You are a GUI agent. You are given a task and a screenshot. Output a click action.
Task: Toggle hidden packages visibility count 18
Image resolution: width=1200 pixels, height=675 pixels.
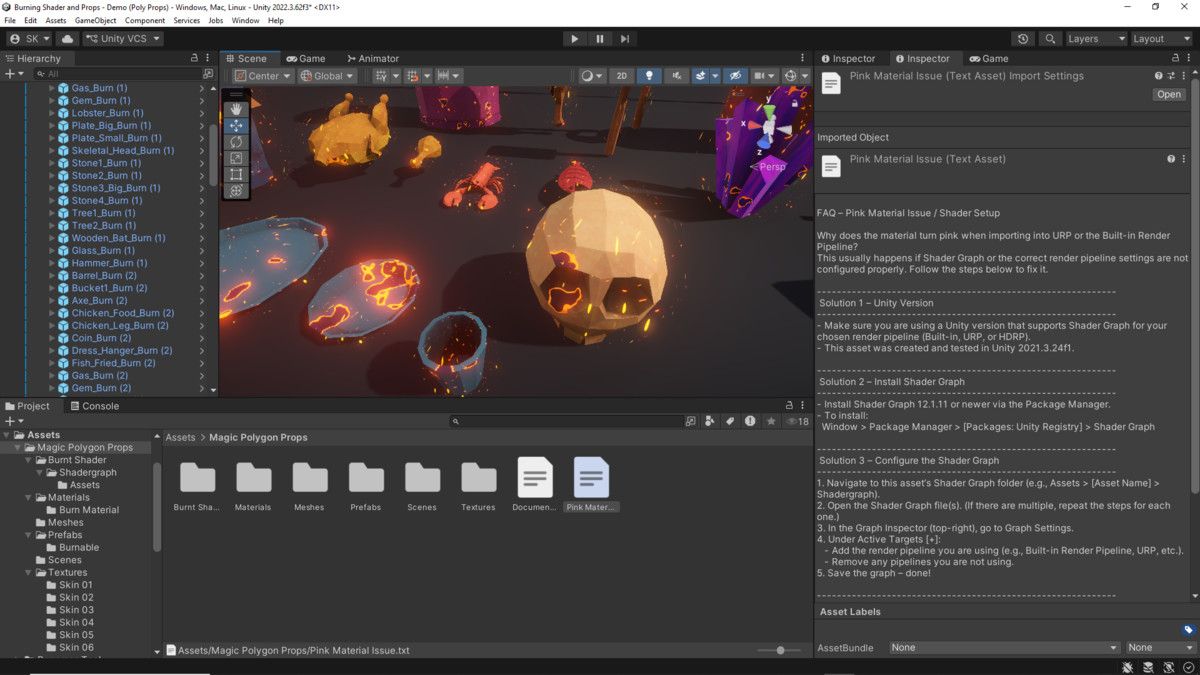[797, 422]
